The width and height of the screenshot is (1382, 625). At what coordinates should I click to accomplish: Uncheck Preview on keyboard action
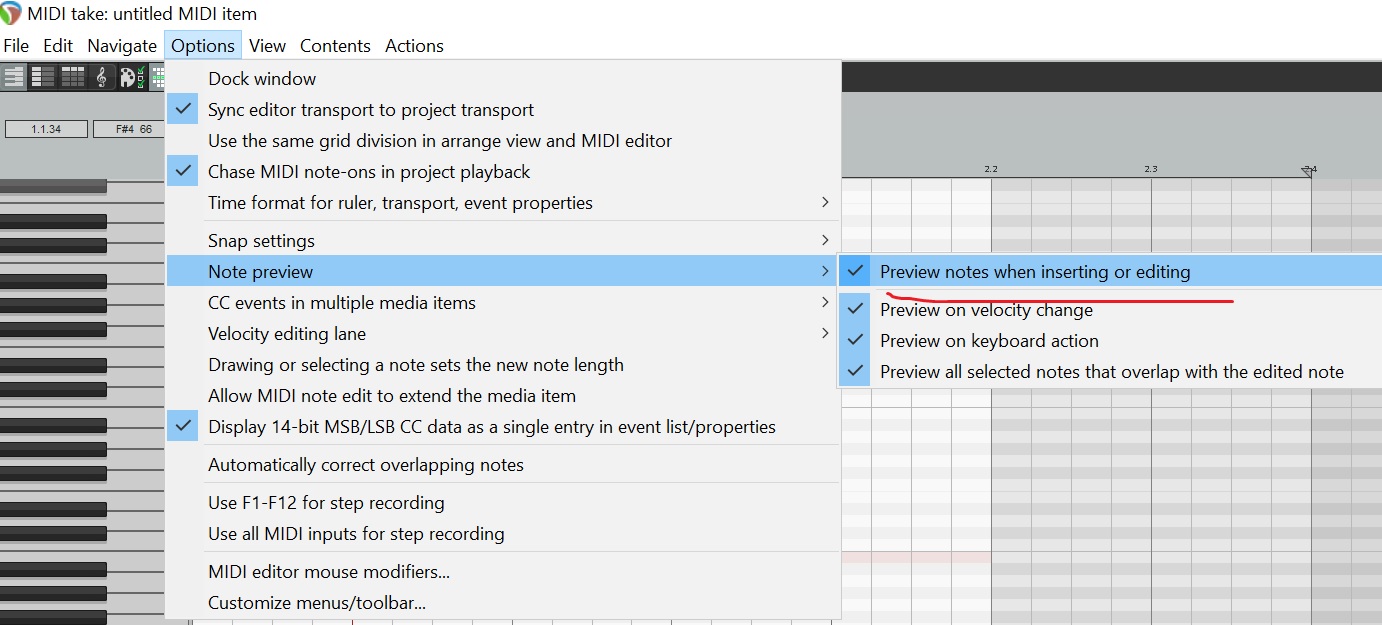(989, 341)
